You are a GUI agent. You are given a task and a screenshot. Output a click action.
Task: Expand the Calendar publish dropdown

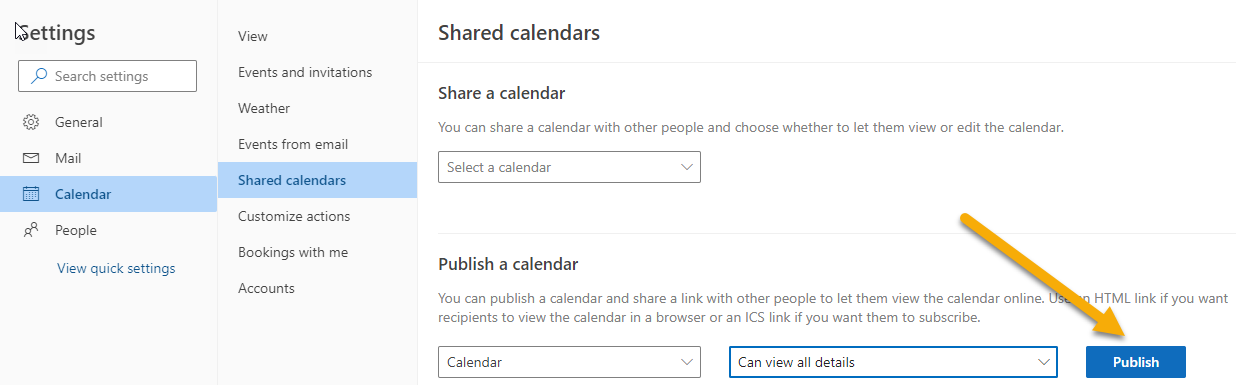pos(569,362)
